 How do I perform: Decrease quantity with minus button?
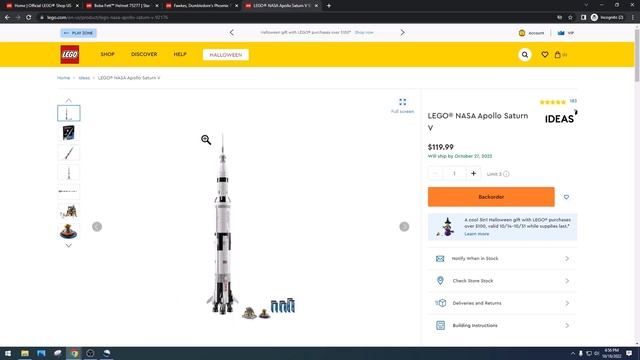pos(435,173)
